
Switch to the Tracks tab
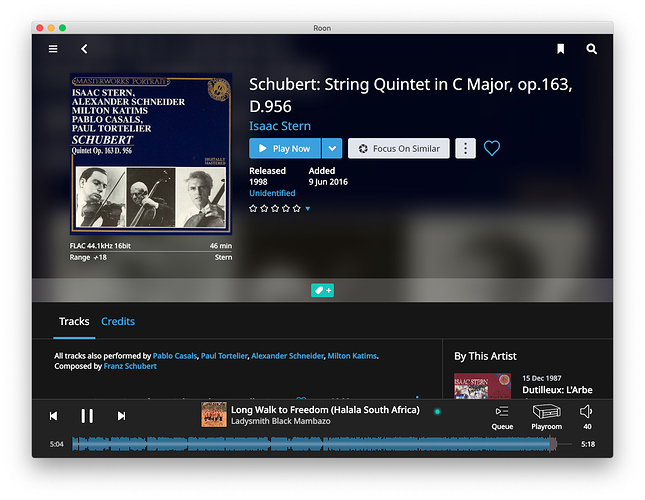pyautogui.click(x=74, y=321)
